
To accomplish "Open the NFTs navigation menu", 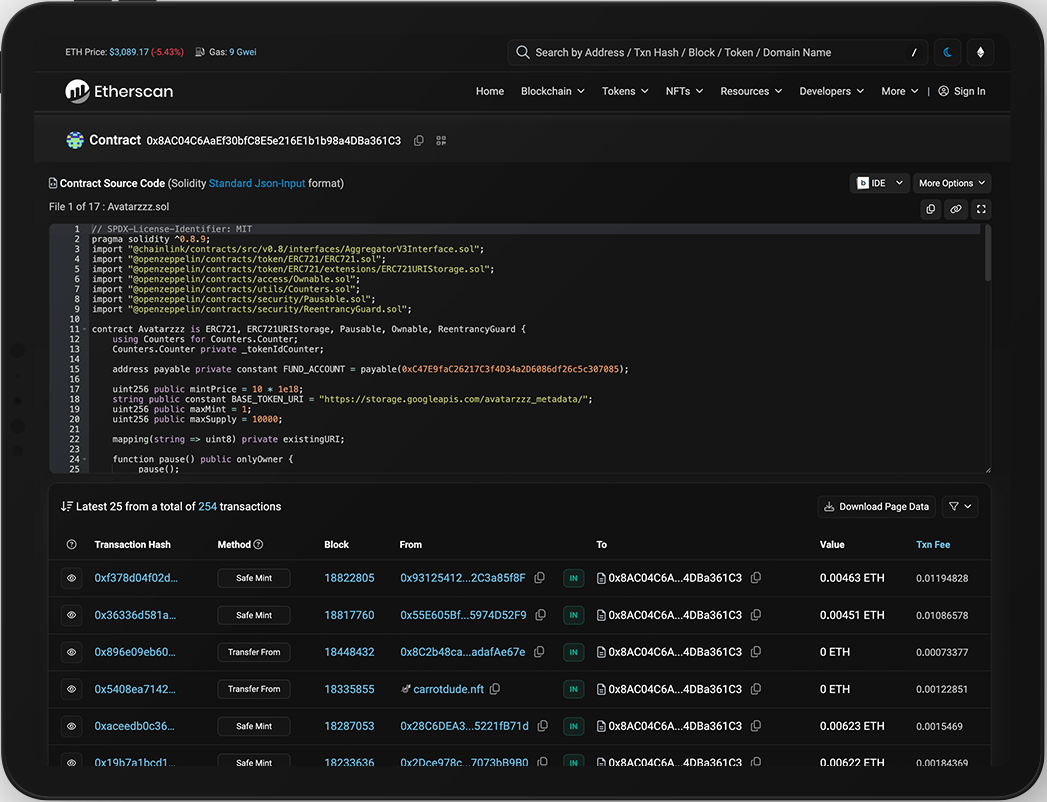I will 684,91.
